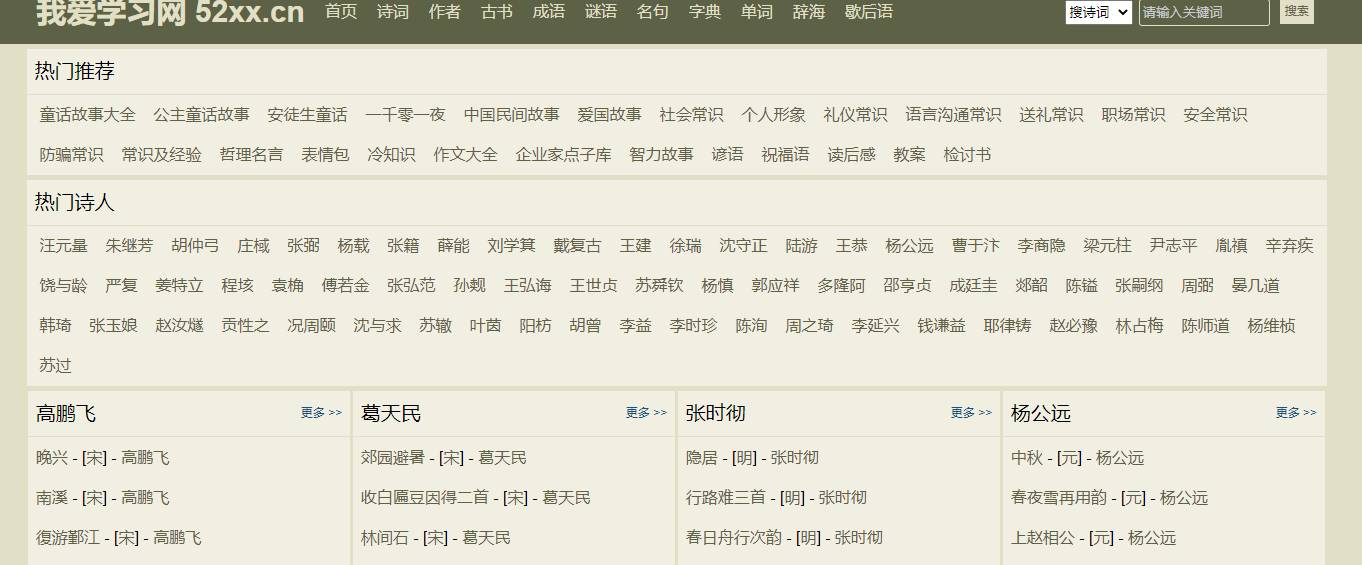Select poet 苏辙
Viewport: 1362px width, 565px height.
tap(436, 326)
